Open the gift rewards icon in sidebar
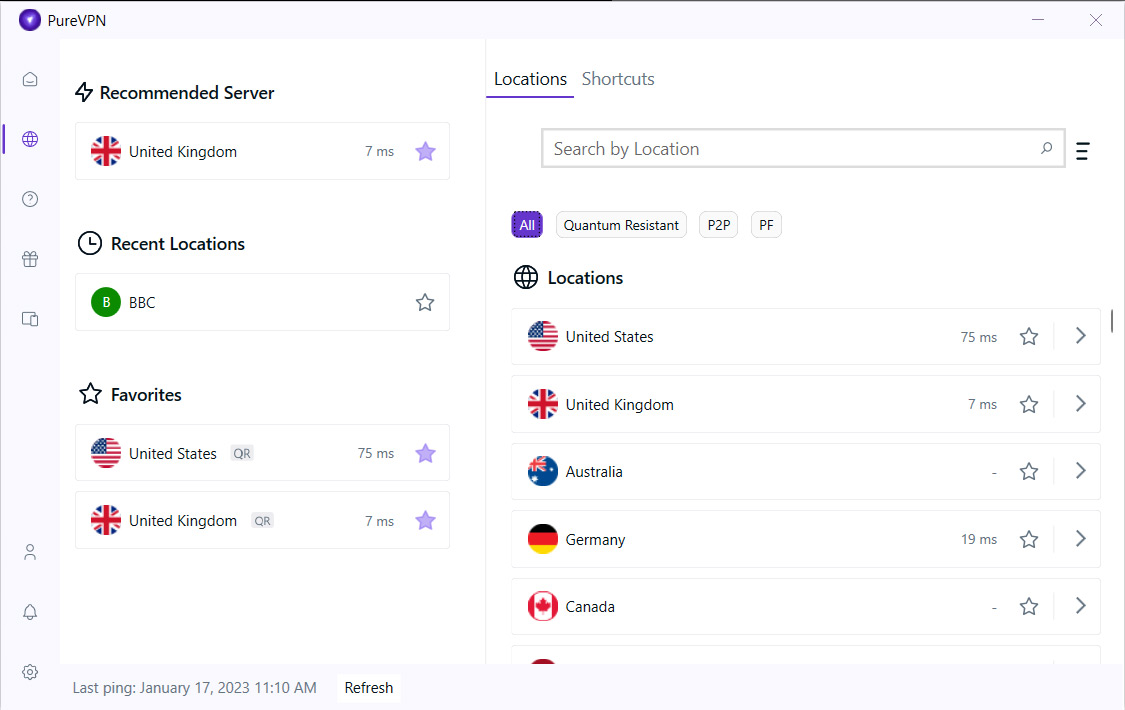 (x=29, y=259)
